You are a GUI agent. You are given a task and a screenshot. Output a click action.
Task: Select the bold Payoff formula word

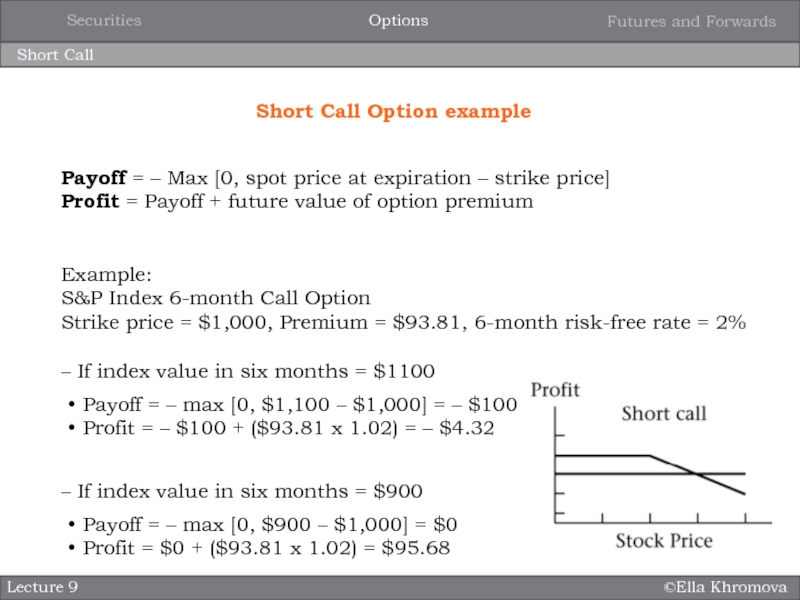click(x=93, y=178)
